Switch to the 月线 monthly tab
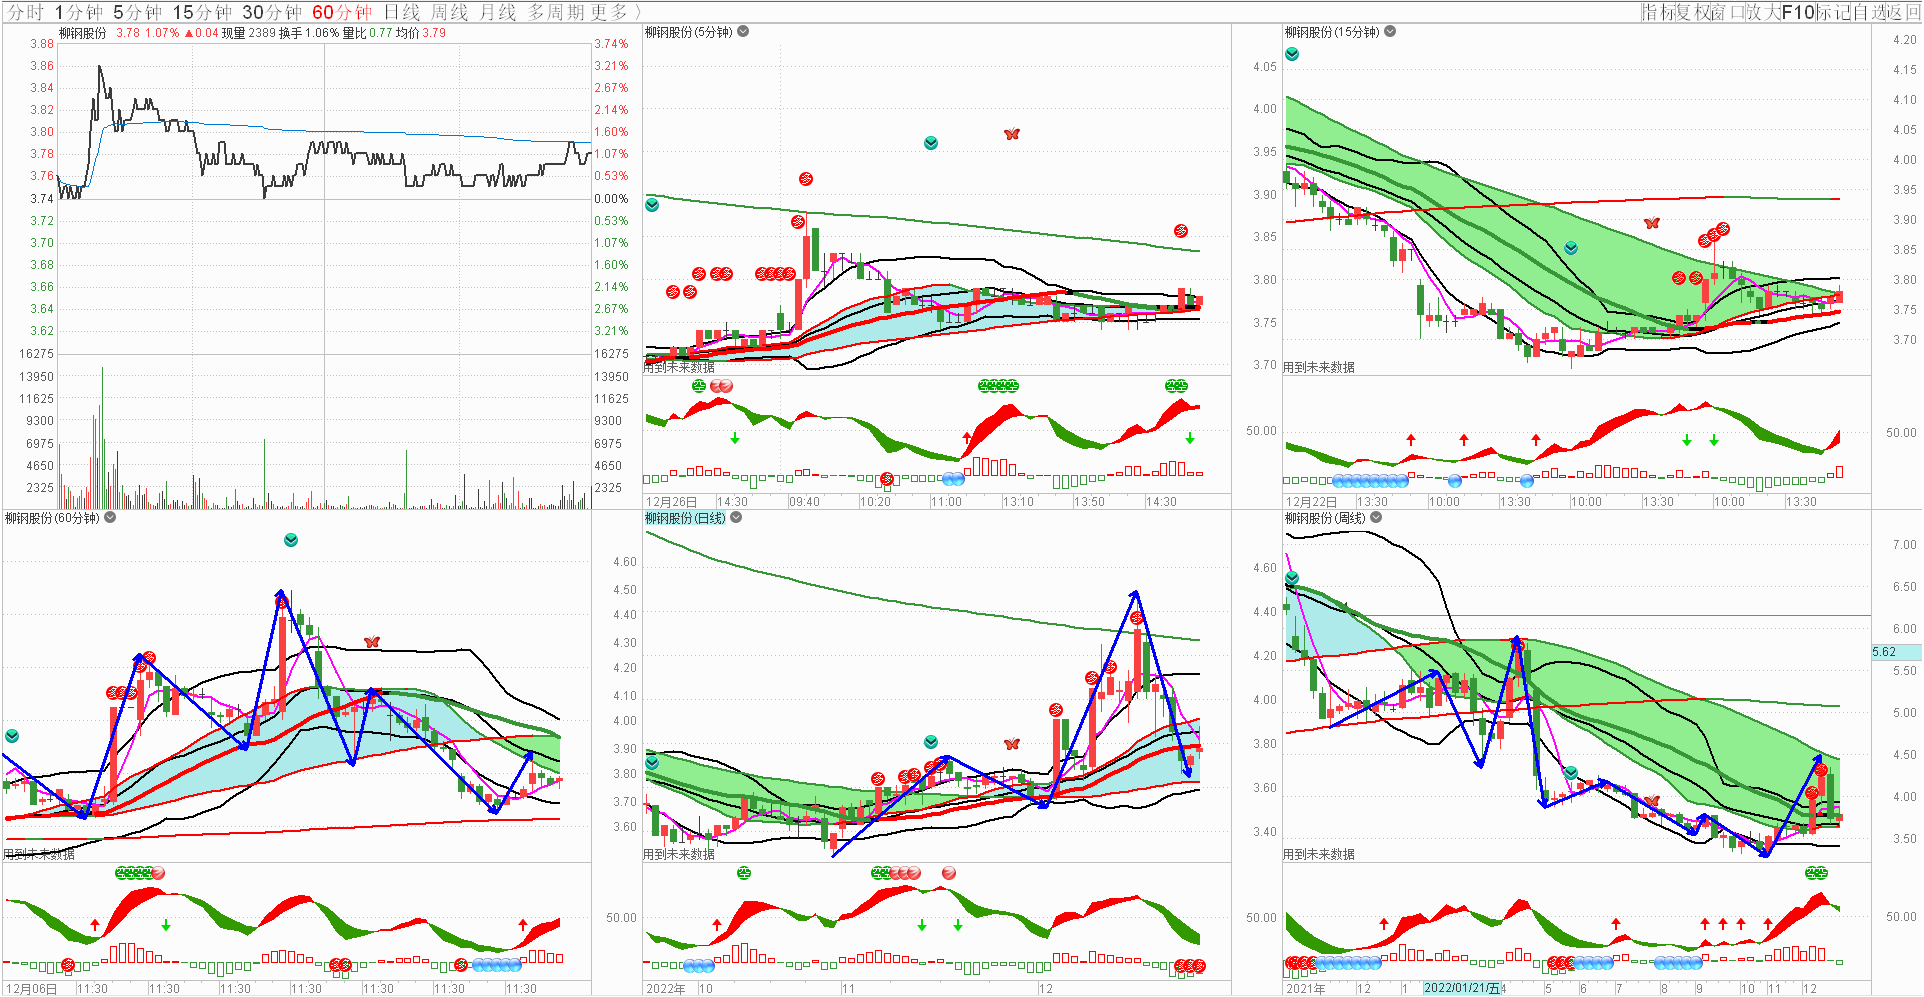 [498, 12]
